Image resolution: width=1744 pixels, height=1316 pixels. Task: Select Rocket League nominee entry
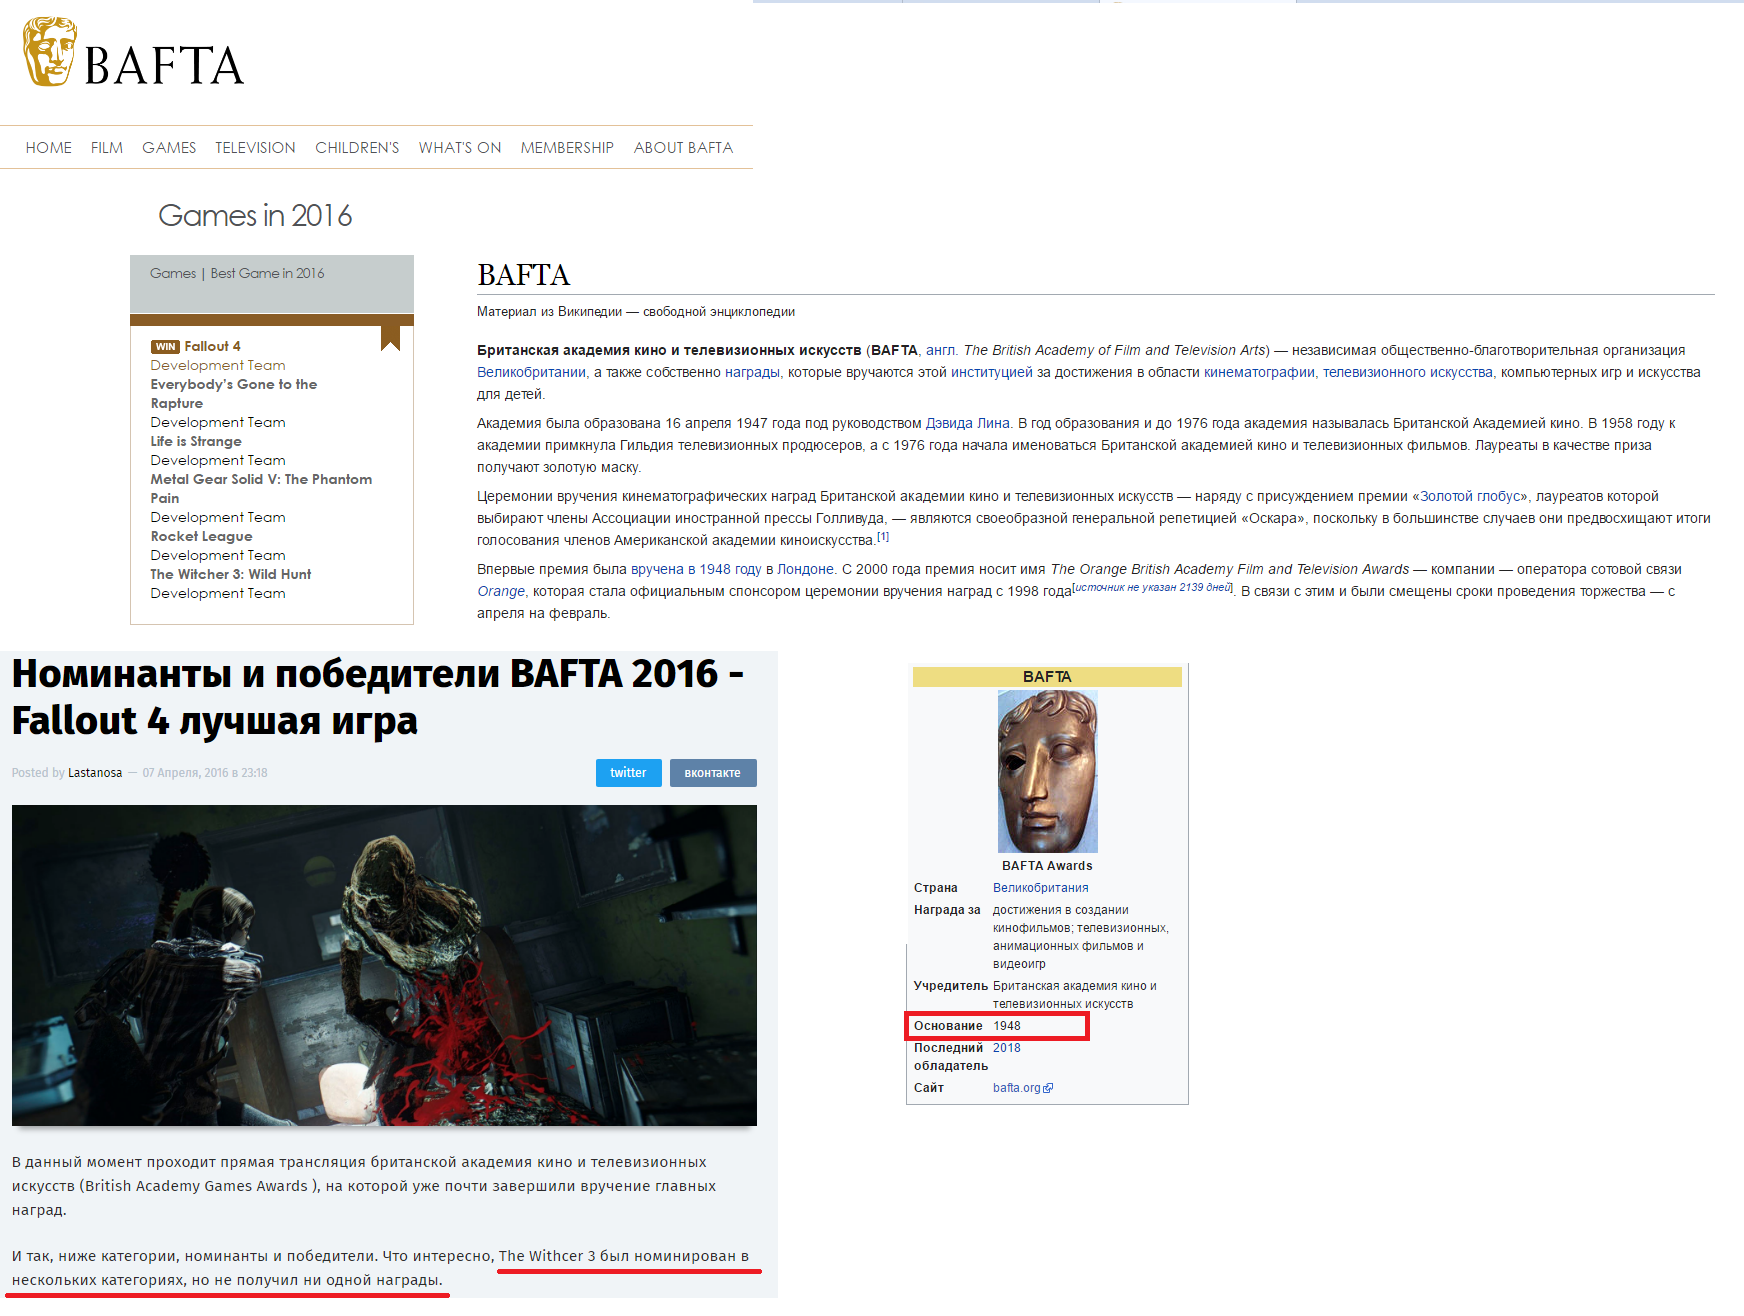point(201,536)
